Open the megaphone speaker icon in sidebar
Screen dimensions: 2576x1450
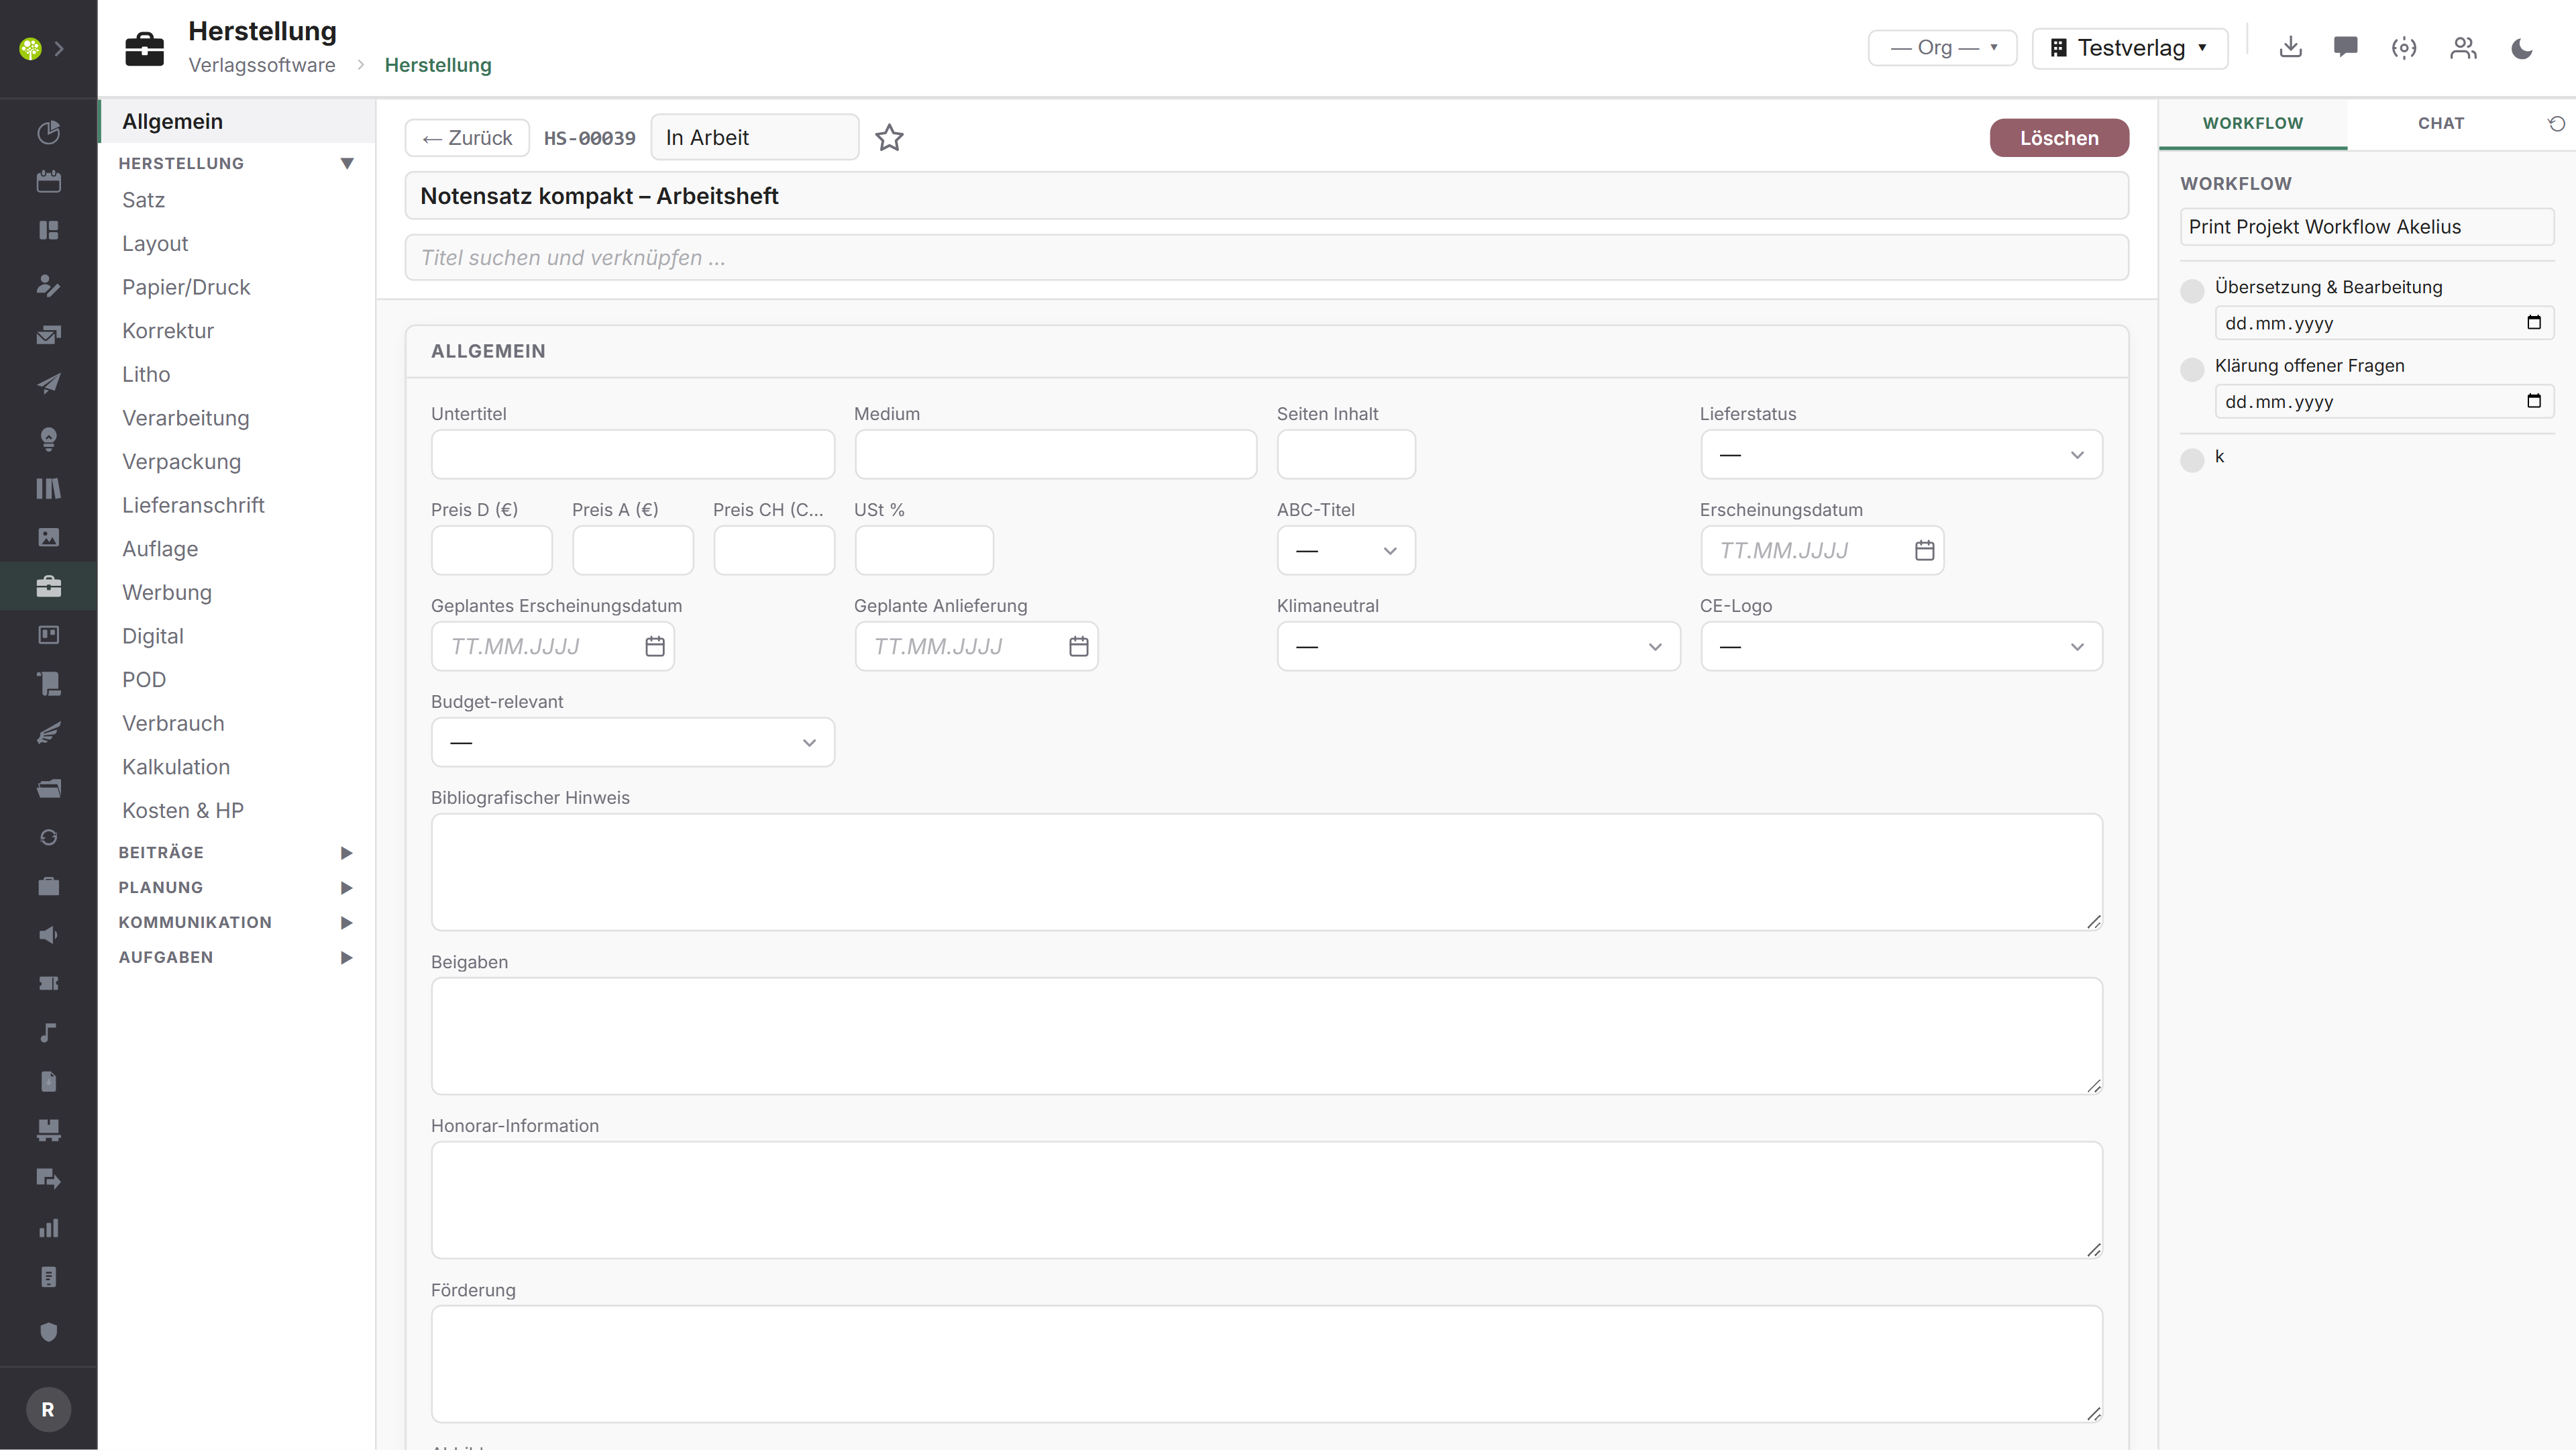pyautogui.click(x=48, y=935)
